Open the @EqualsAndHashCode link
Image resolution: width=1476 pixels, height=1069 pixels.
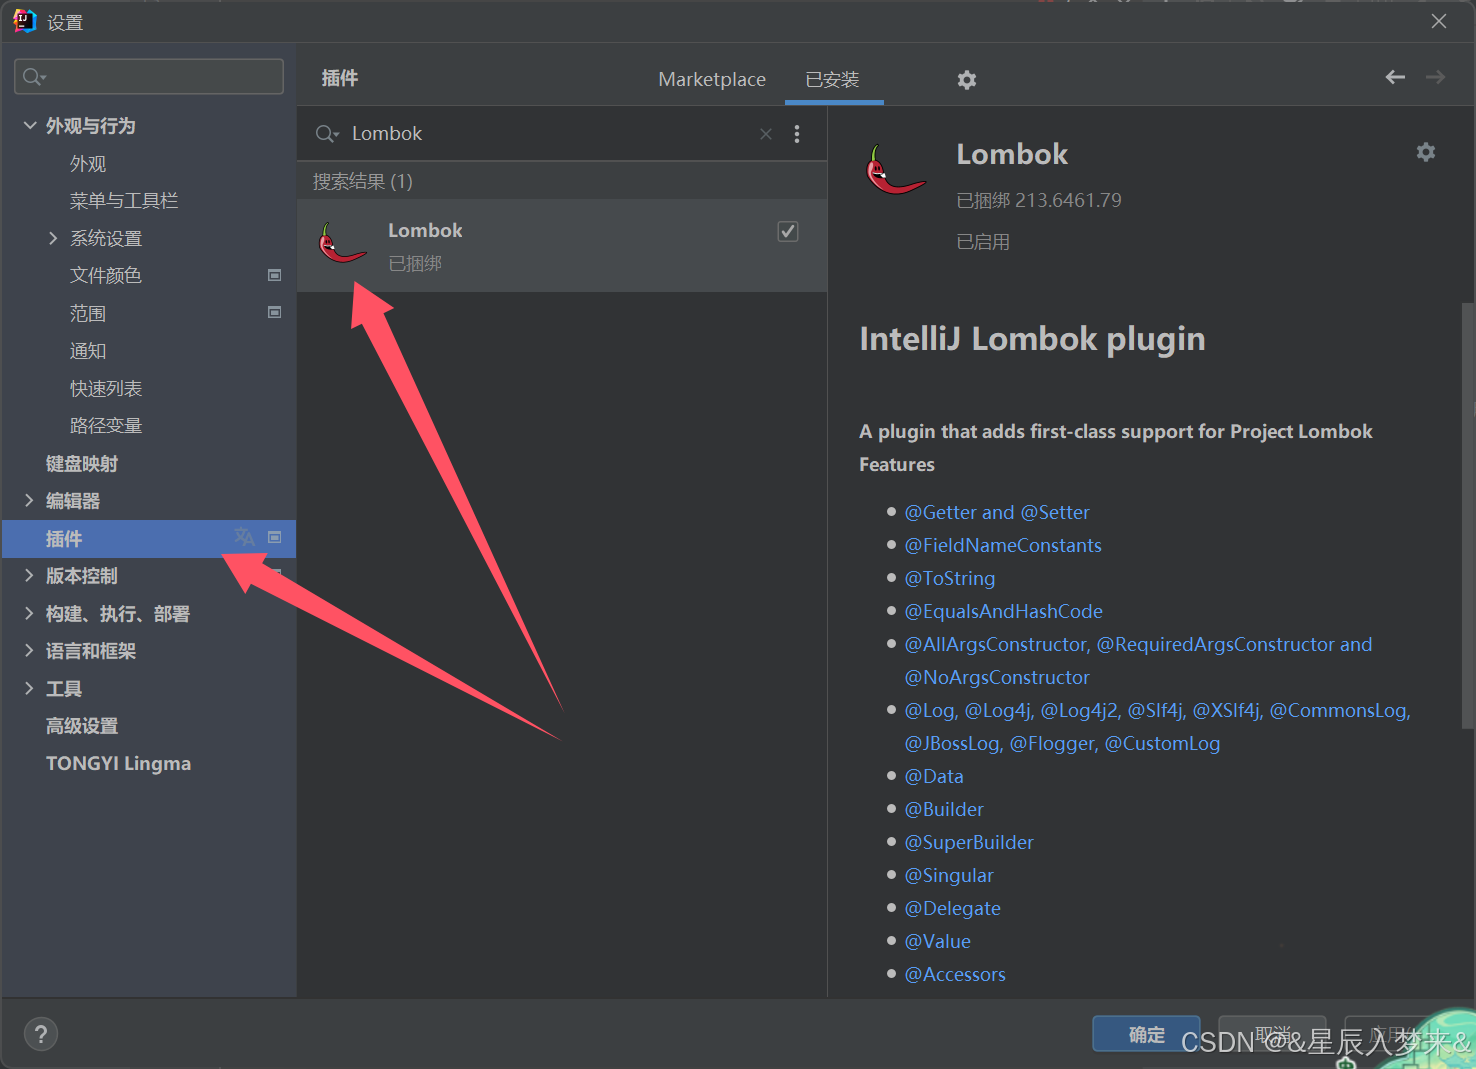[1004, 611]
